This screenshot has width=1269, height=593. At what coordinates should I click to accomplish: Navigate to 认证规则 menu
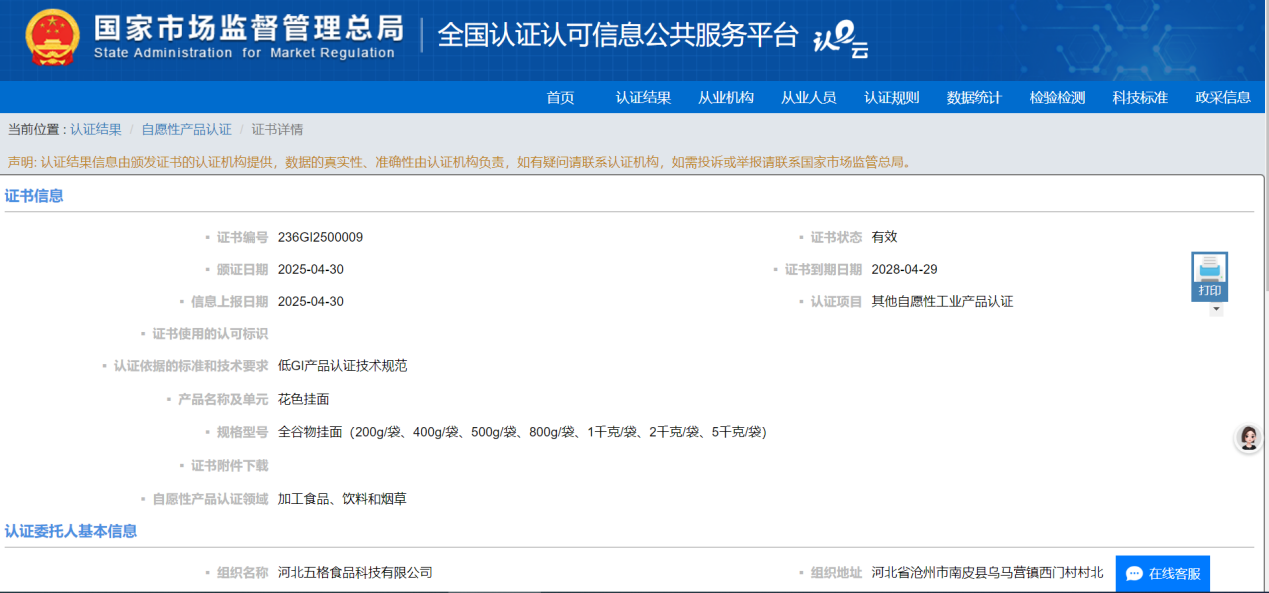(x=891, y=98)
